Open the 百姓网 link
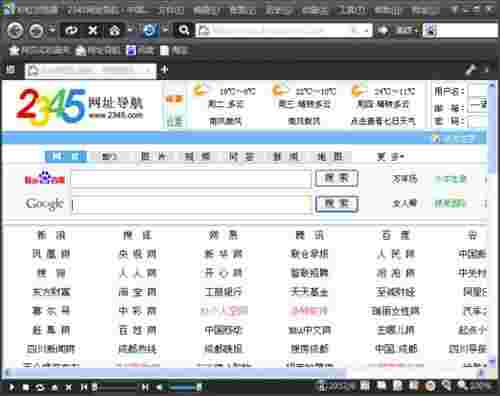Image resolution: width=500 pixels, height=396 pixels. point(137,330)
